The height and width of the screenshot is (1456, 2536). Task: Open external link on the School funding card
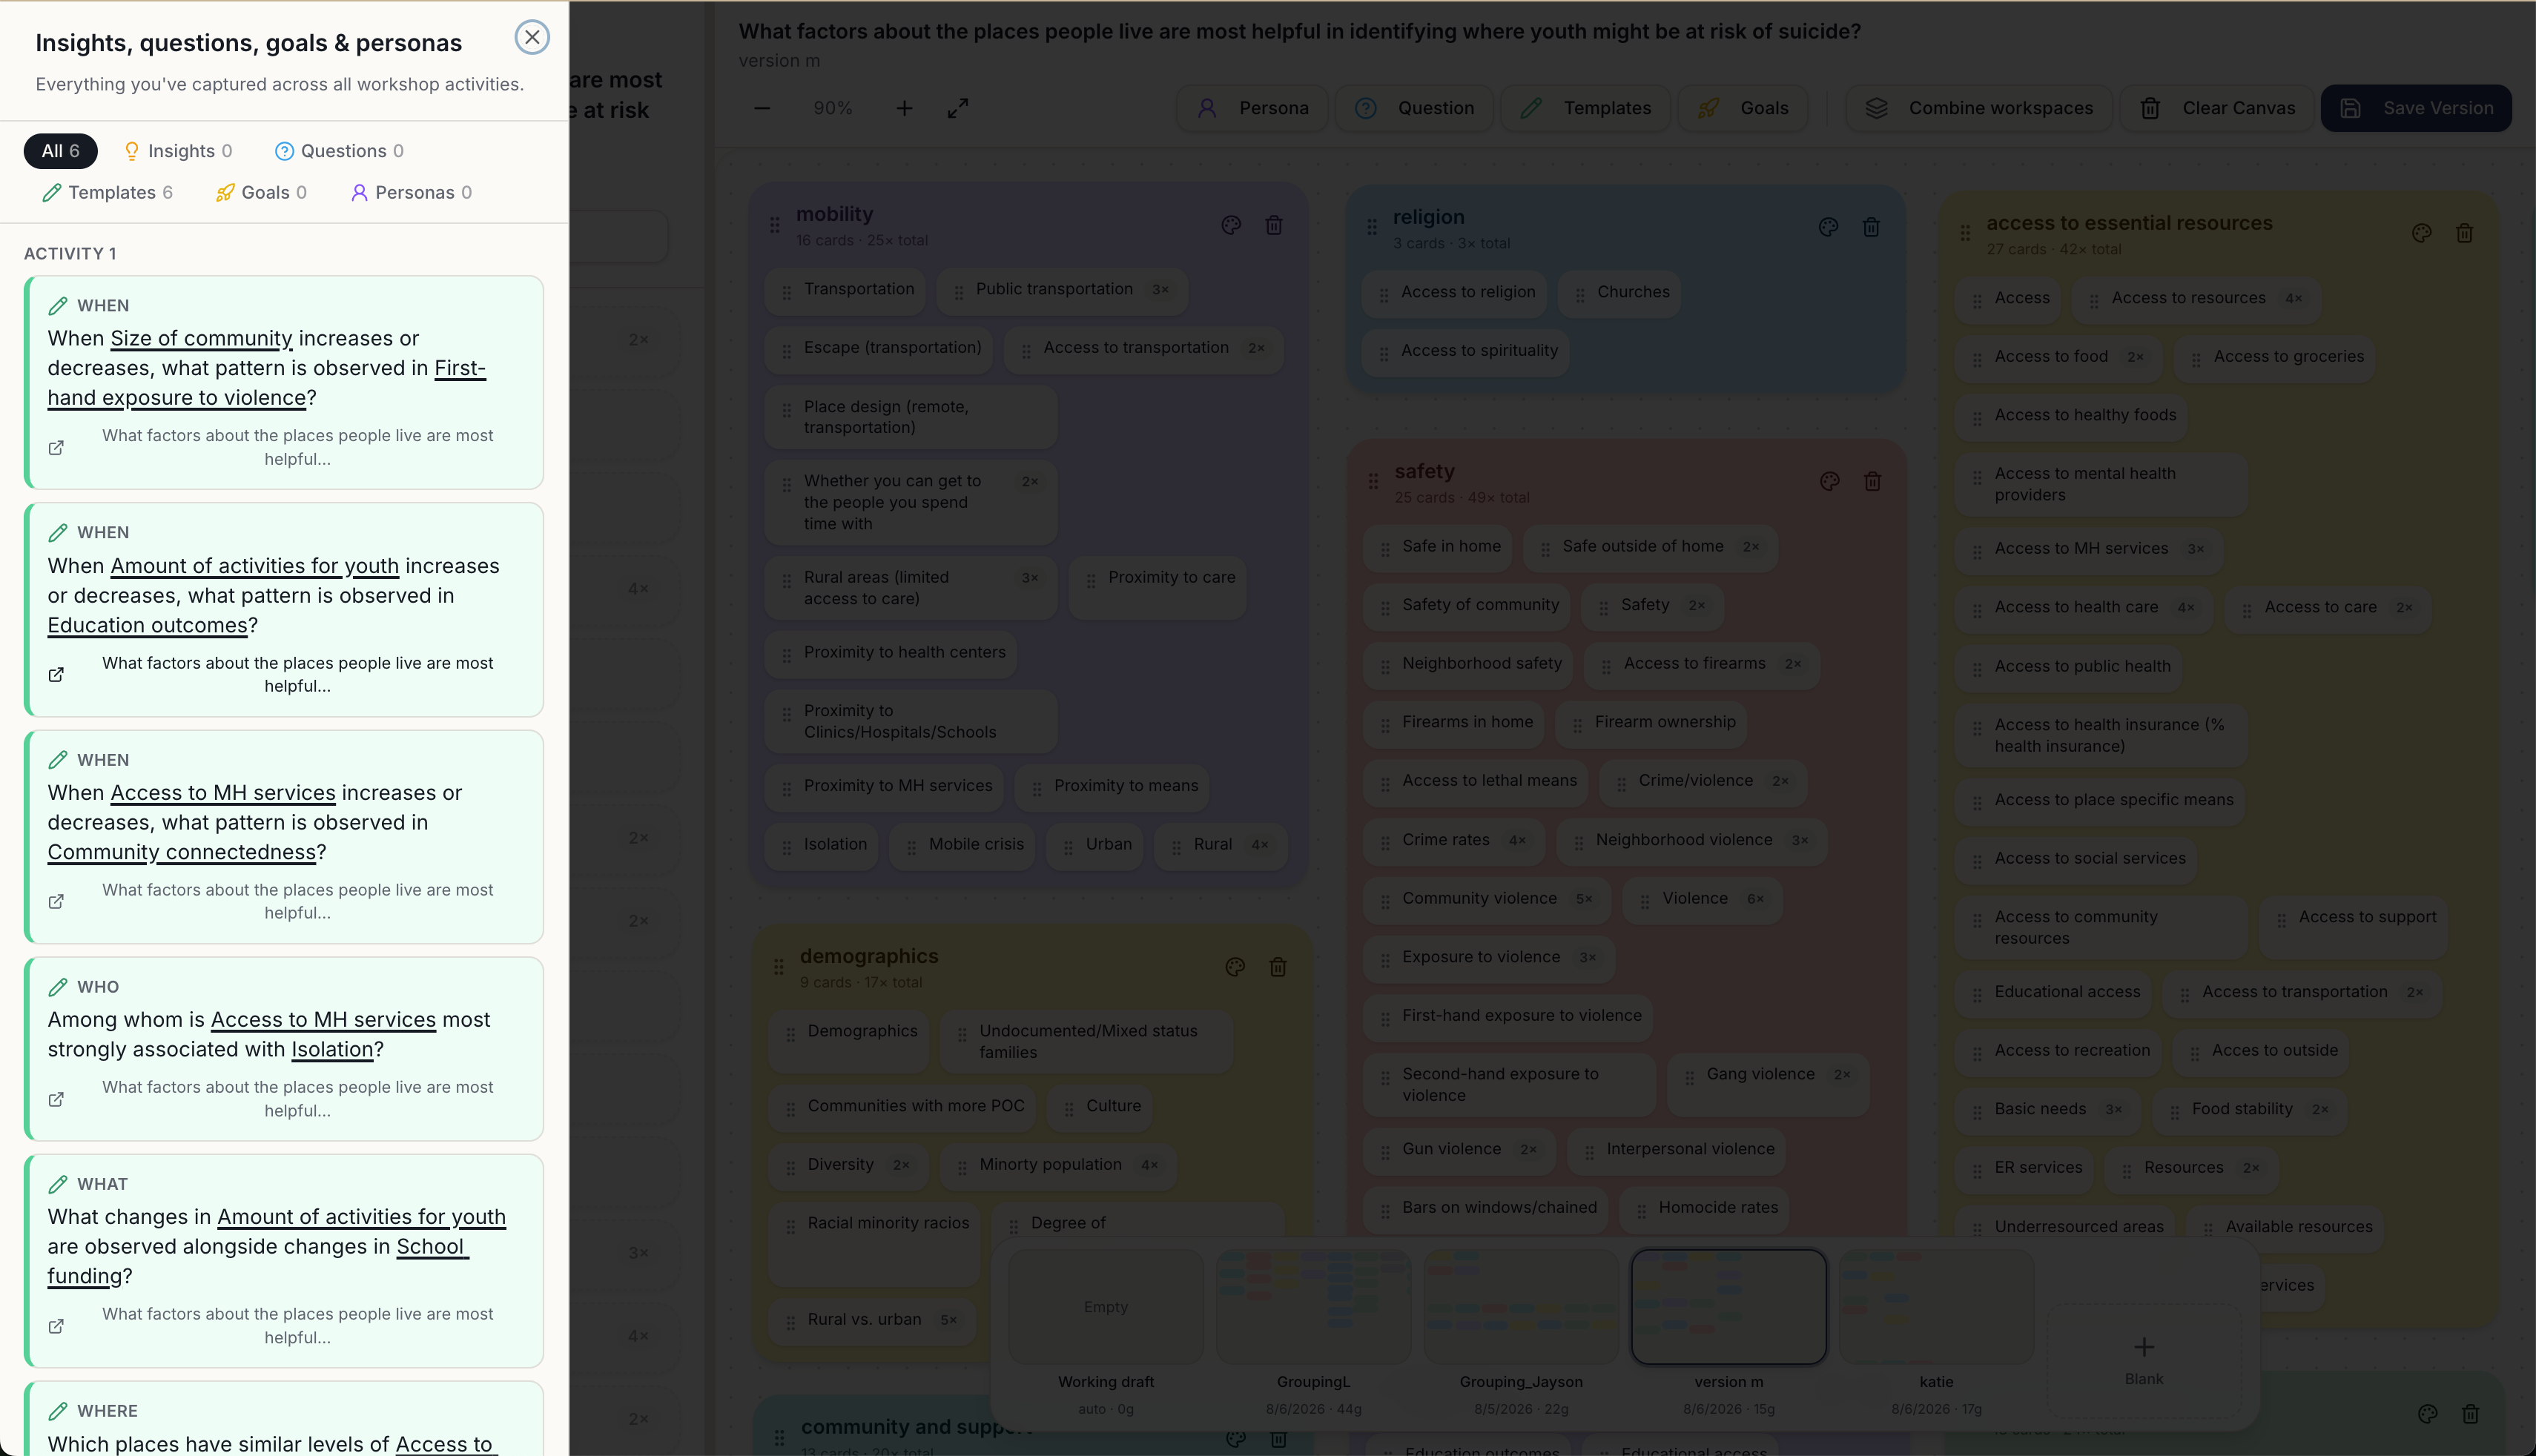57,1326
